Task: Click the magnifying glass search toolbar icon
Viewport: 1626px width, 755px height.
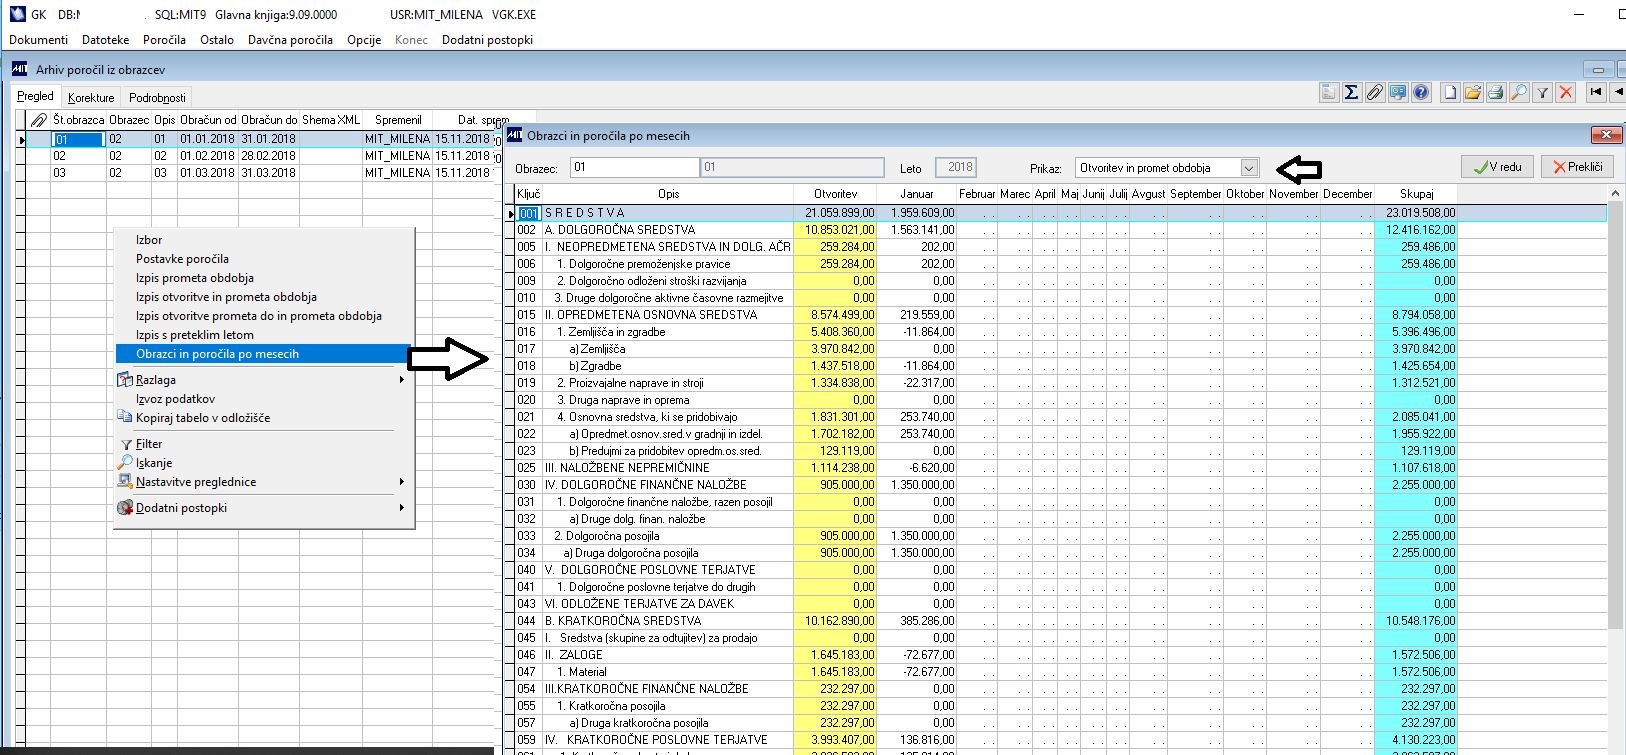Action: (1519, 93)
